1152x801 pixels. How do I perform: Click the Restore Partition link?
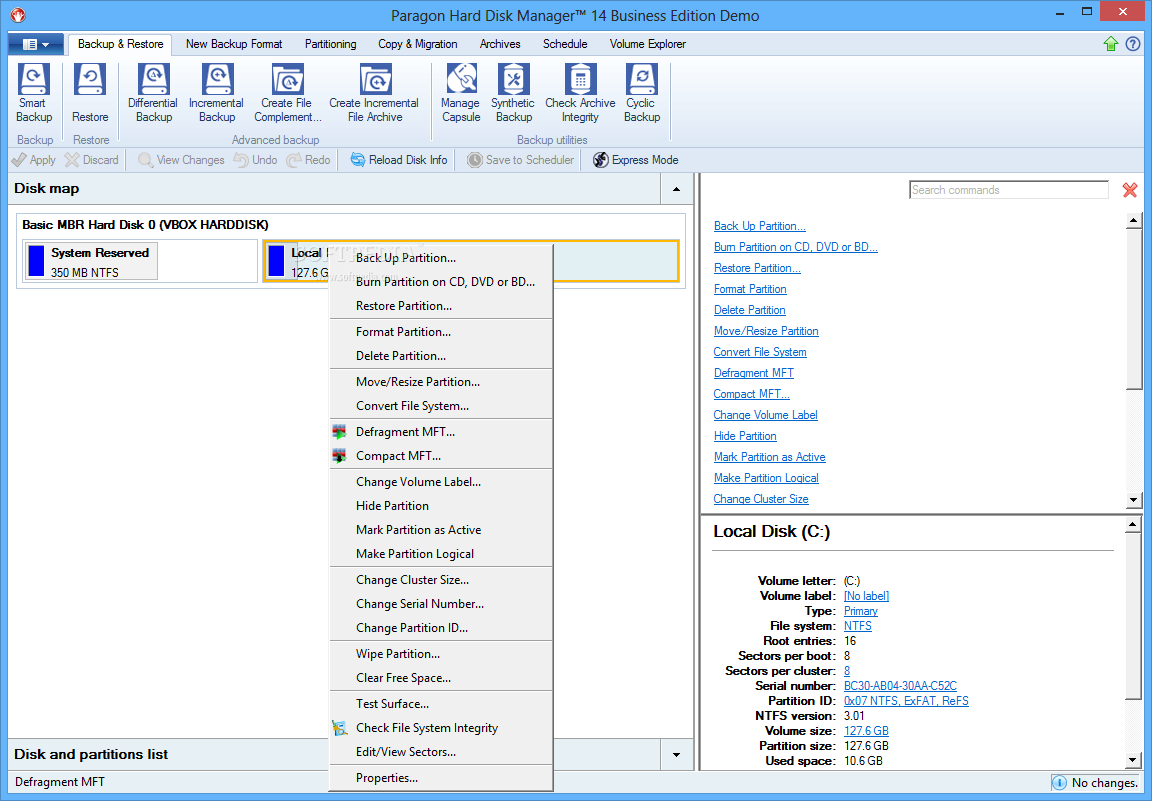pyautogui.click(x=757, y=268)
